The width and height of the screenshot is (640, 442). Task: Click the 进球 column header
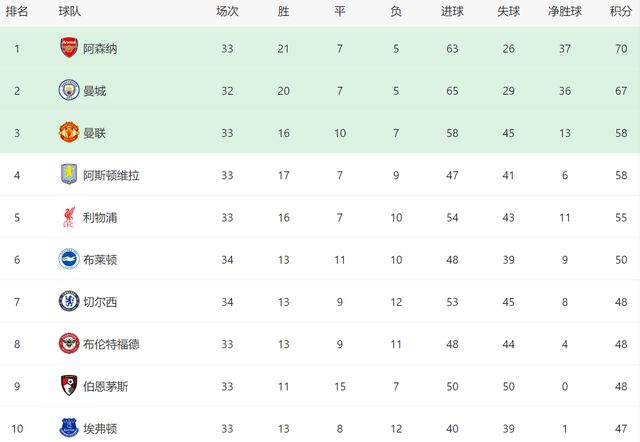[x=452, y=12]
